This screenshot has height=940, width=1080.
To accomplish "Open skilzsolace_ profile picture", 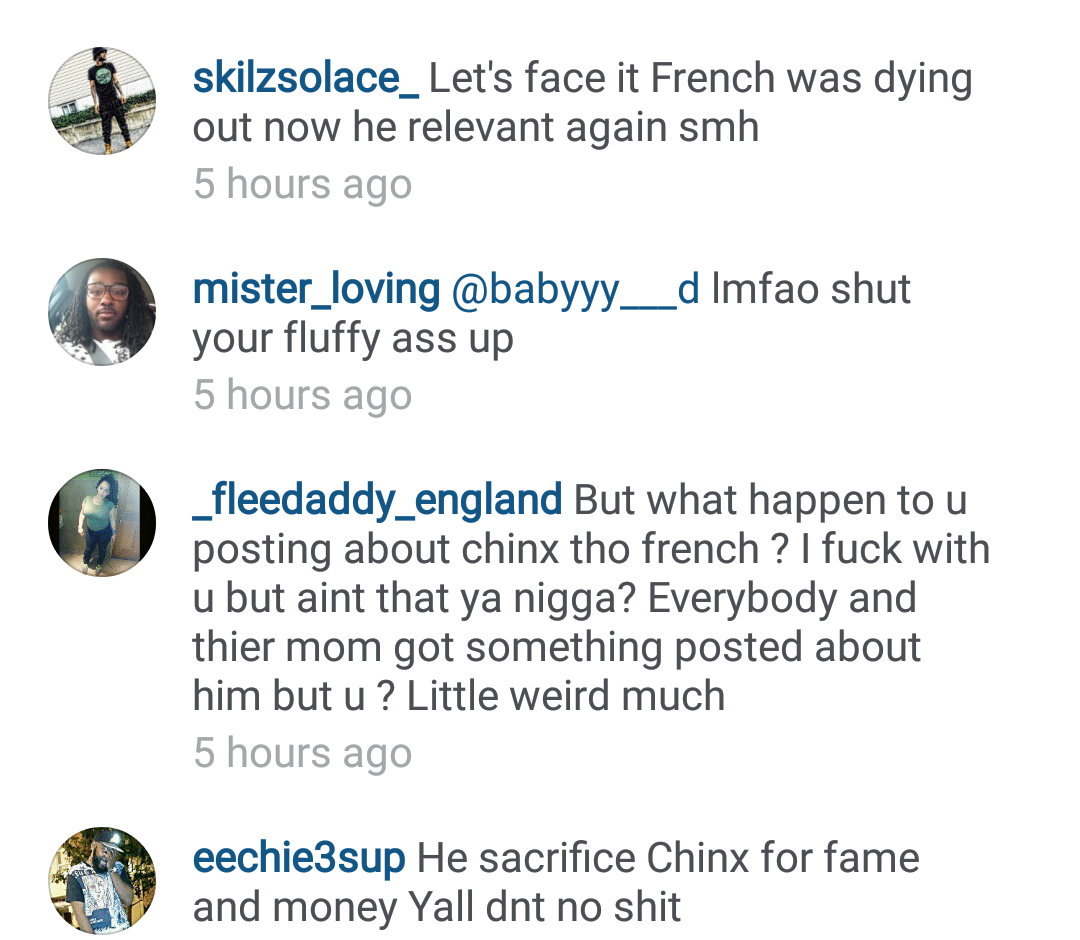I will tap(102, 101).
